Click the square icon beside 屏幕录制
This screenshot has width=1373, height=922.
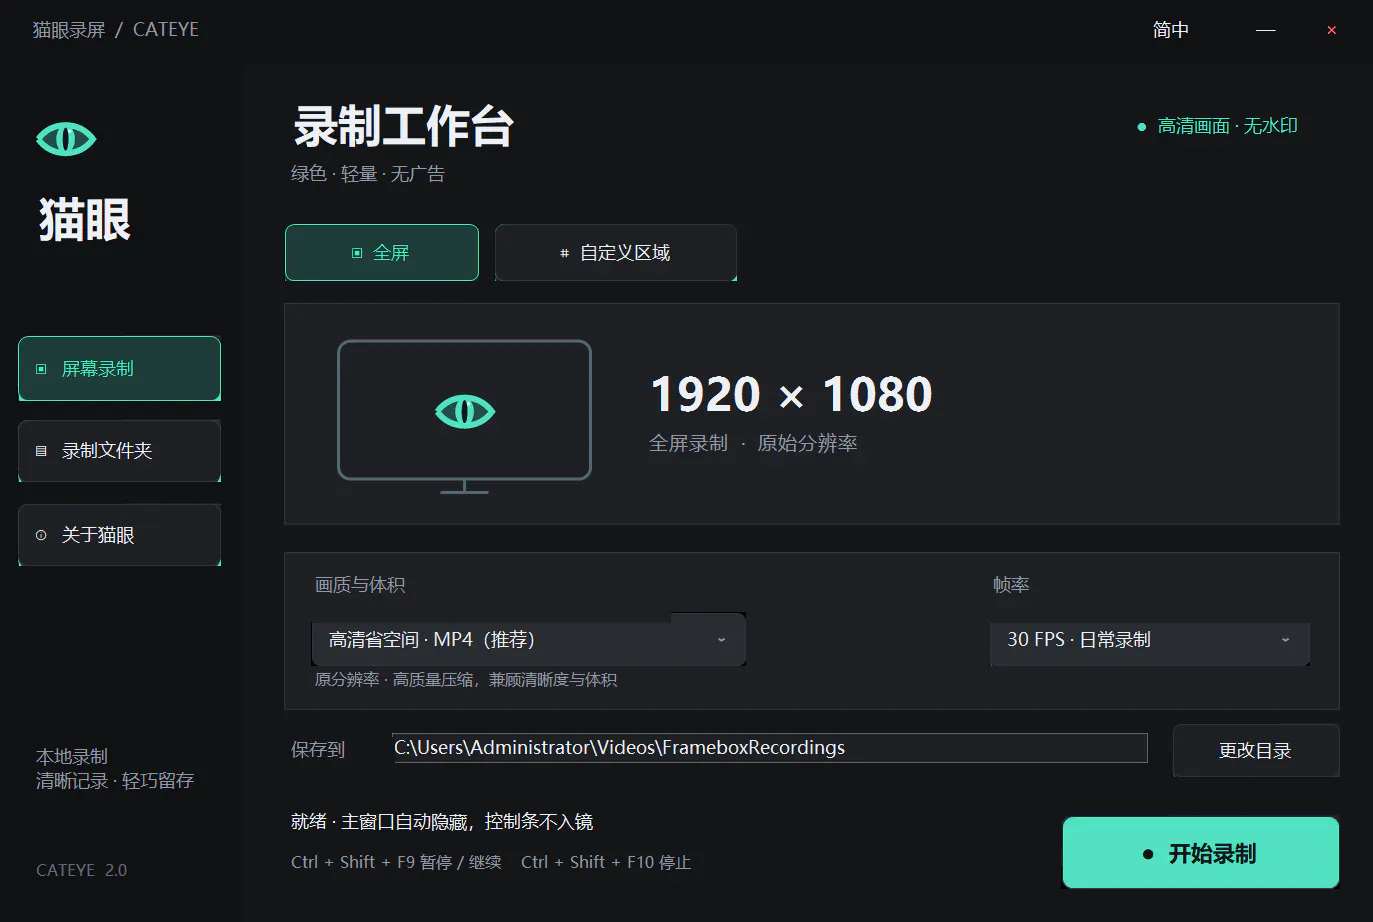point(41,369)
